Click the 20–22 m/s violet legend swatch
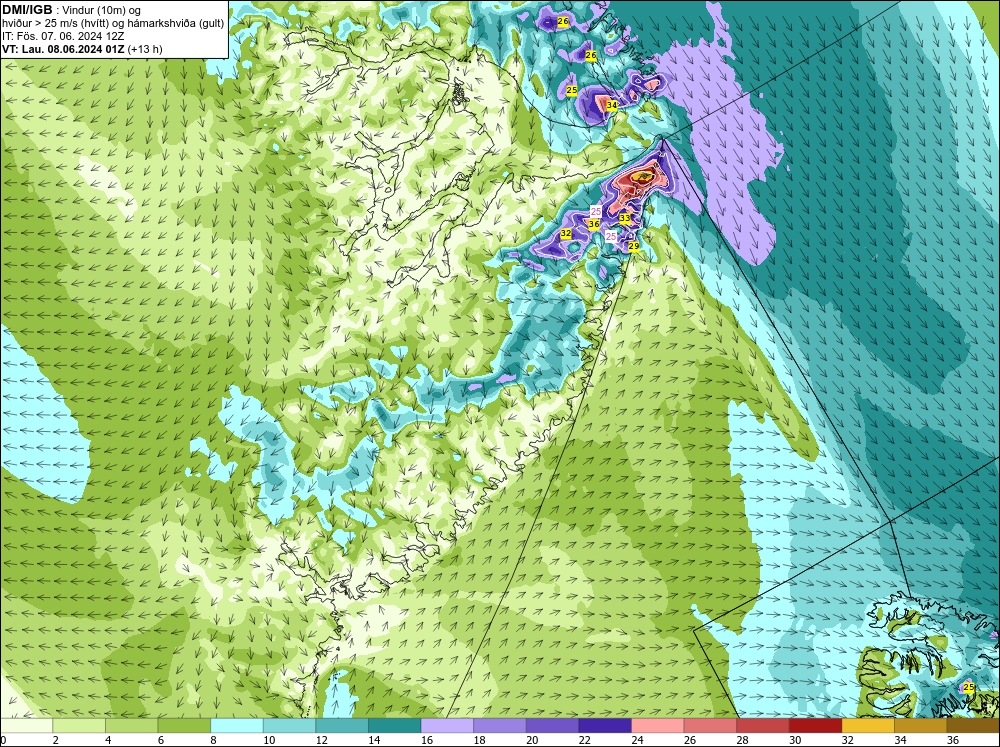Viewport: 1000px width, 747px height. 552,725
